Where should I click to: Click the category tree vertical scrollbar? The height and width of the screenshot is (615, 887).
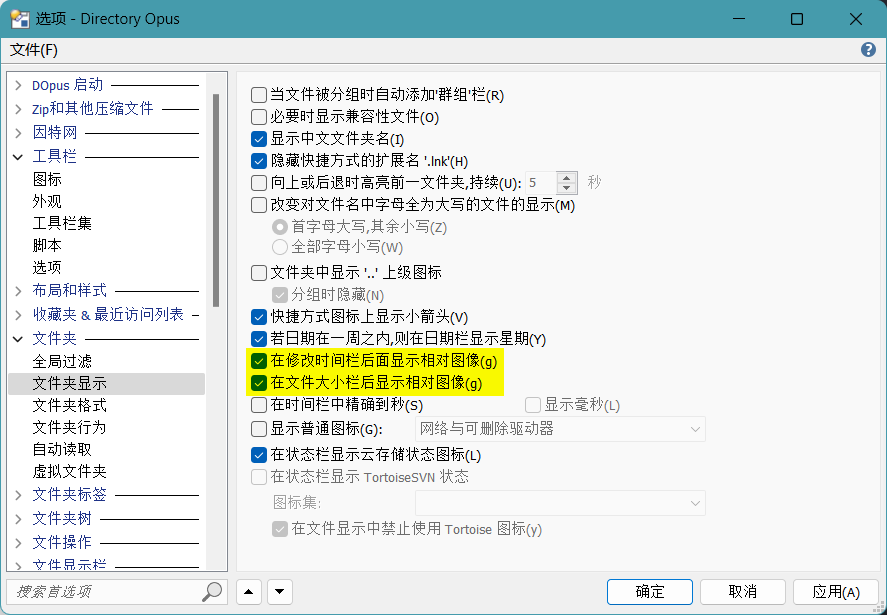point(216,201)
